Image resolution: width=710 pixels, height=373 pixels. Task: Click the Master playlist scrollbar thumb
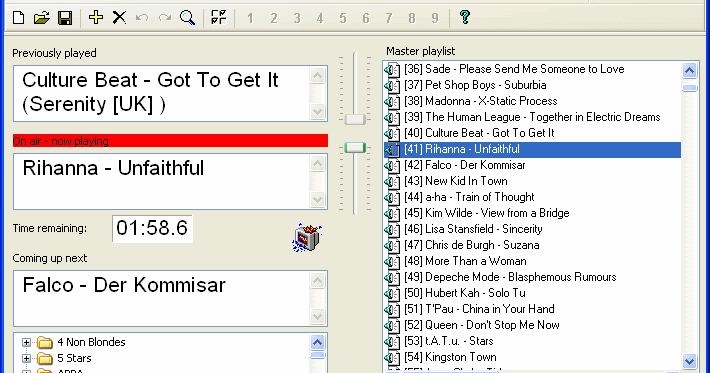point(690,87)
